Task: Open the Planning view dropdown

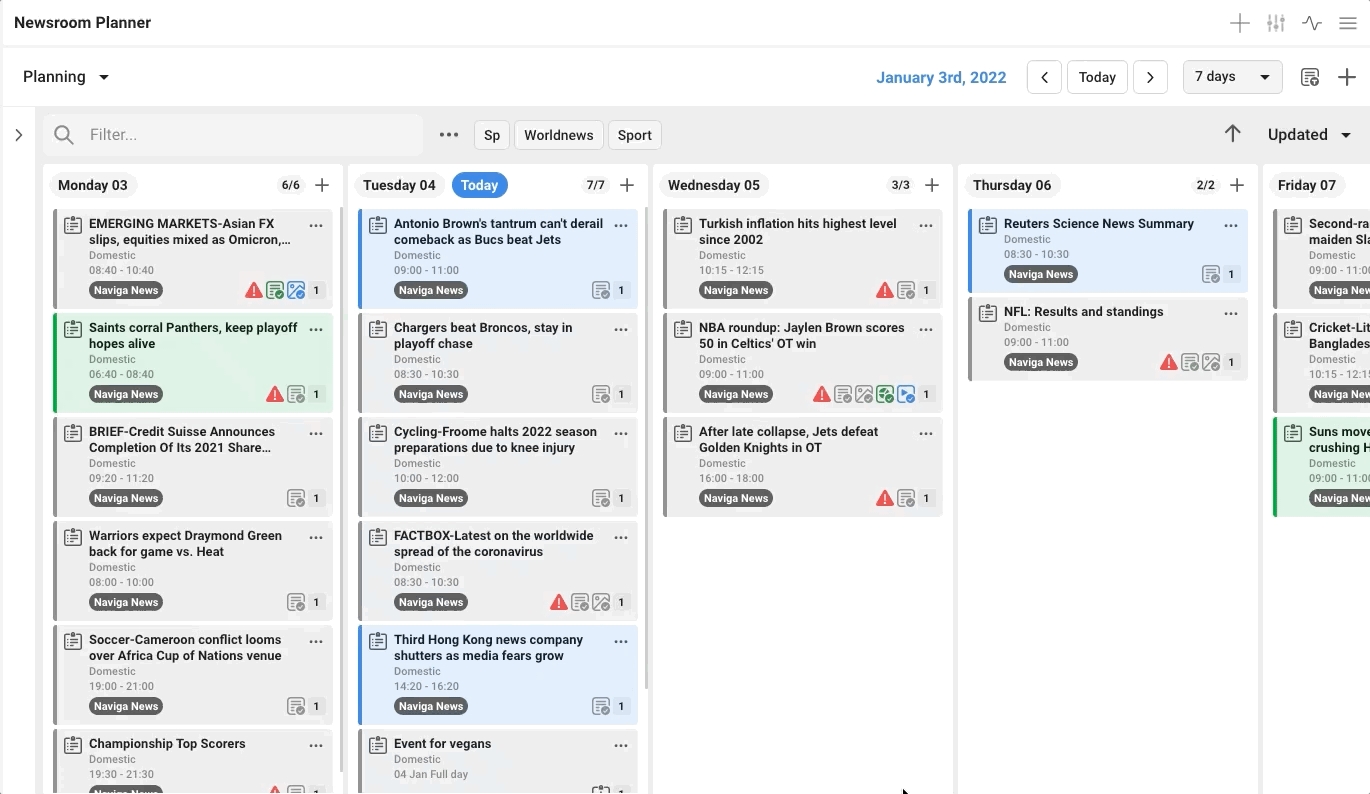Action: [66, 77]
